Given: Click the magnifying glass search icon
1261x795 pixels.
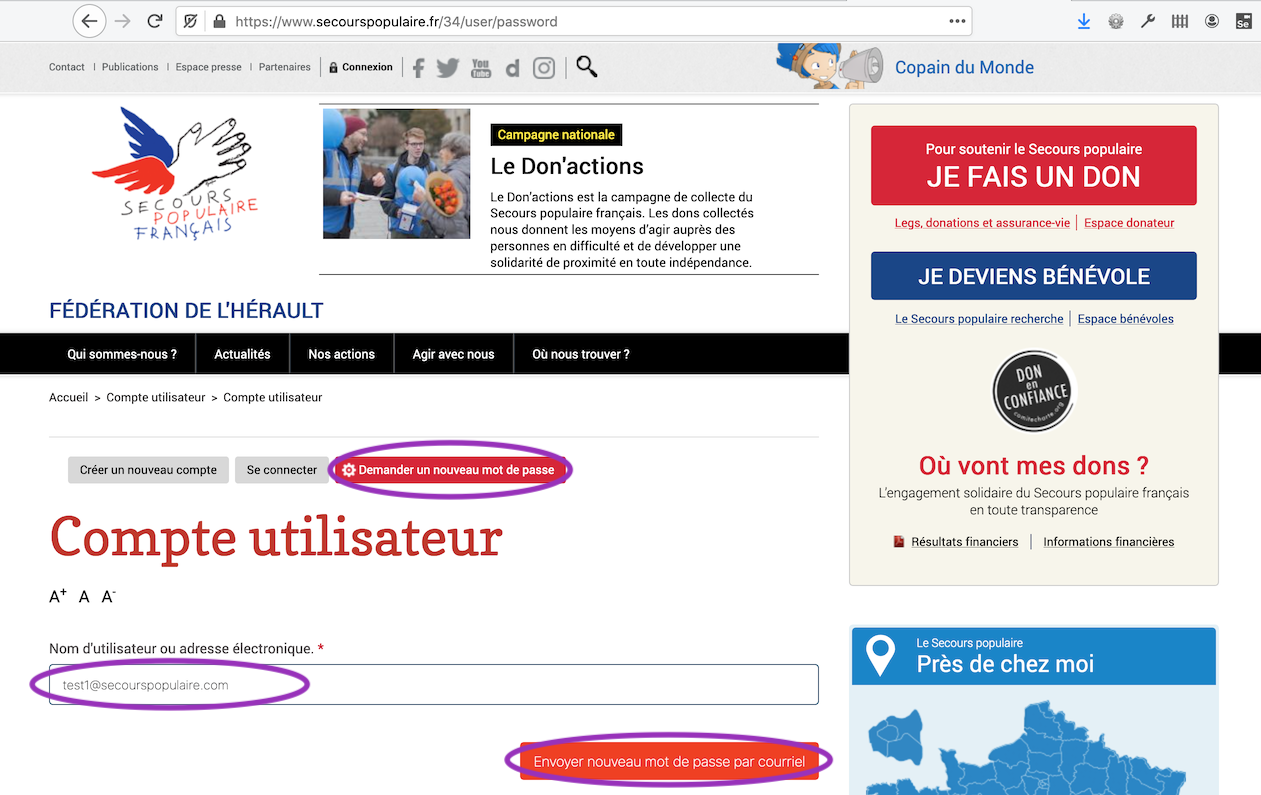Looking at the screenshot, I should (x=587, y=67).
